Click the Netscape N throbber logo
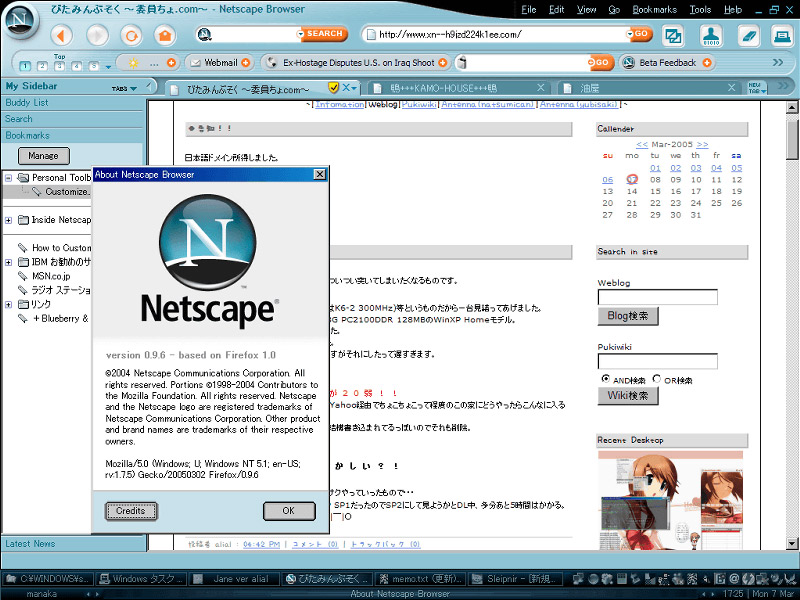The image size is (800, 600). pyautogui.click(x=20, y=20)
